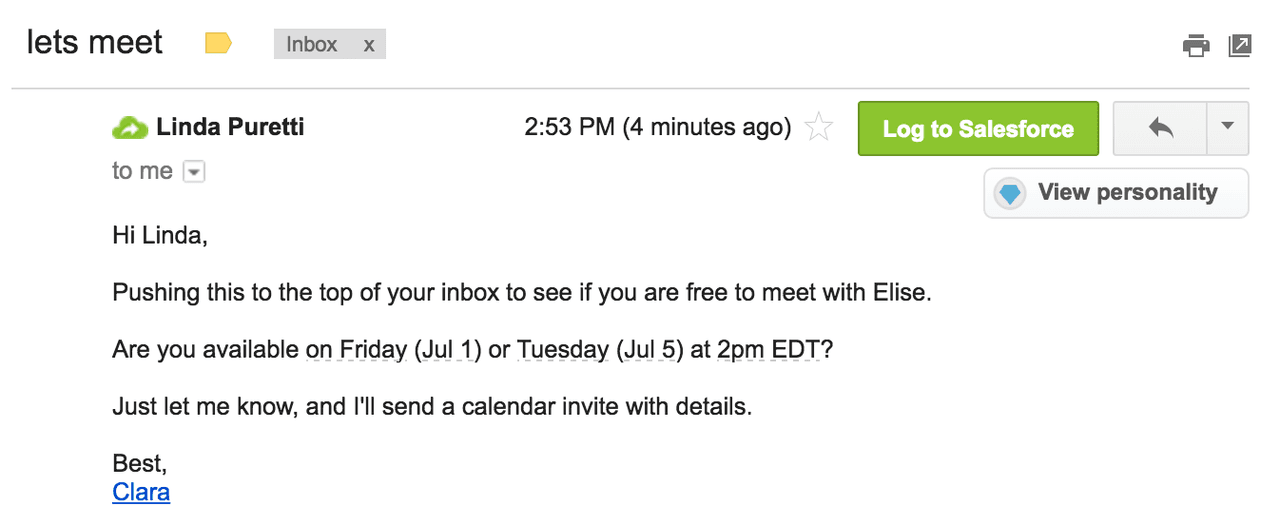Screen dimensions: 1280x527
Task: Click the reply arrow button
Action: 1160,128
